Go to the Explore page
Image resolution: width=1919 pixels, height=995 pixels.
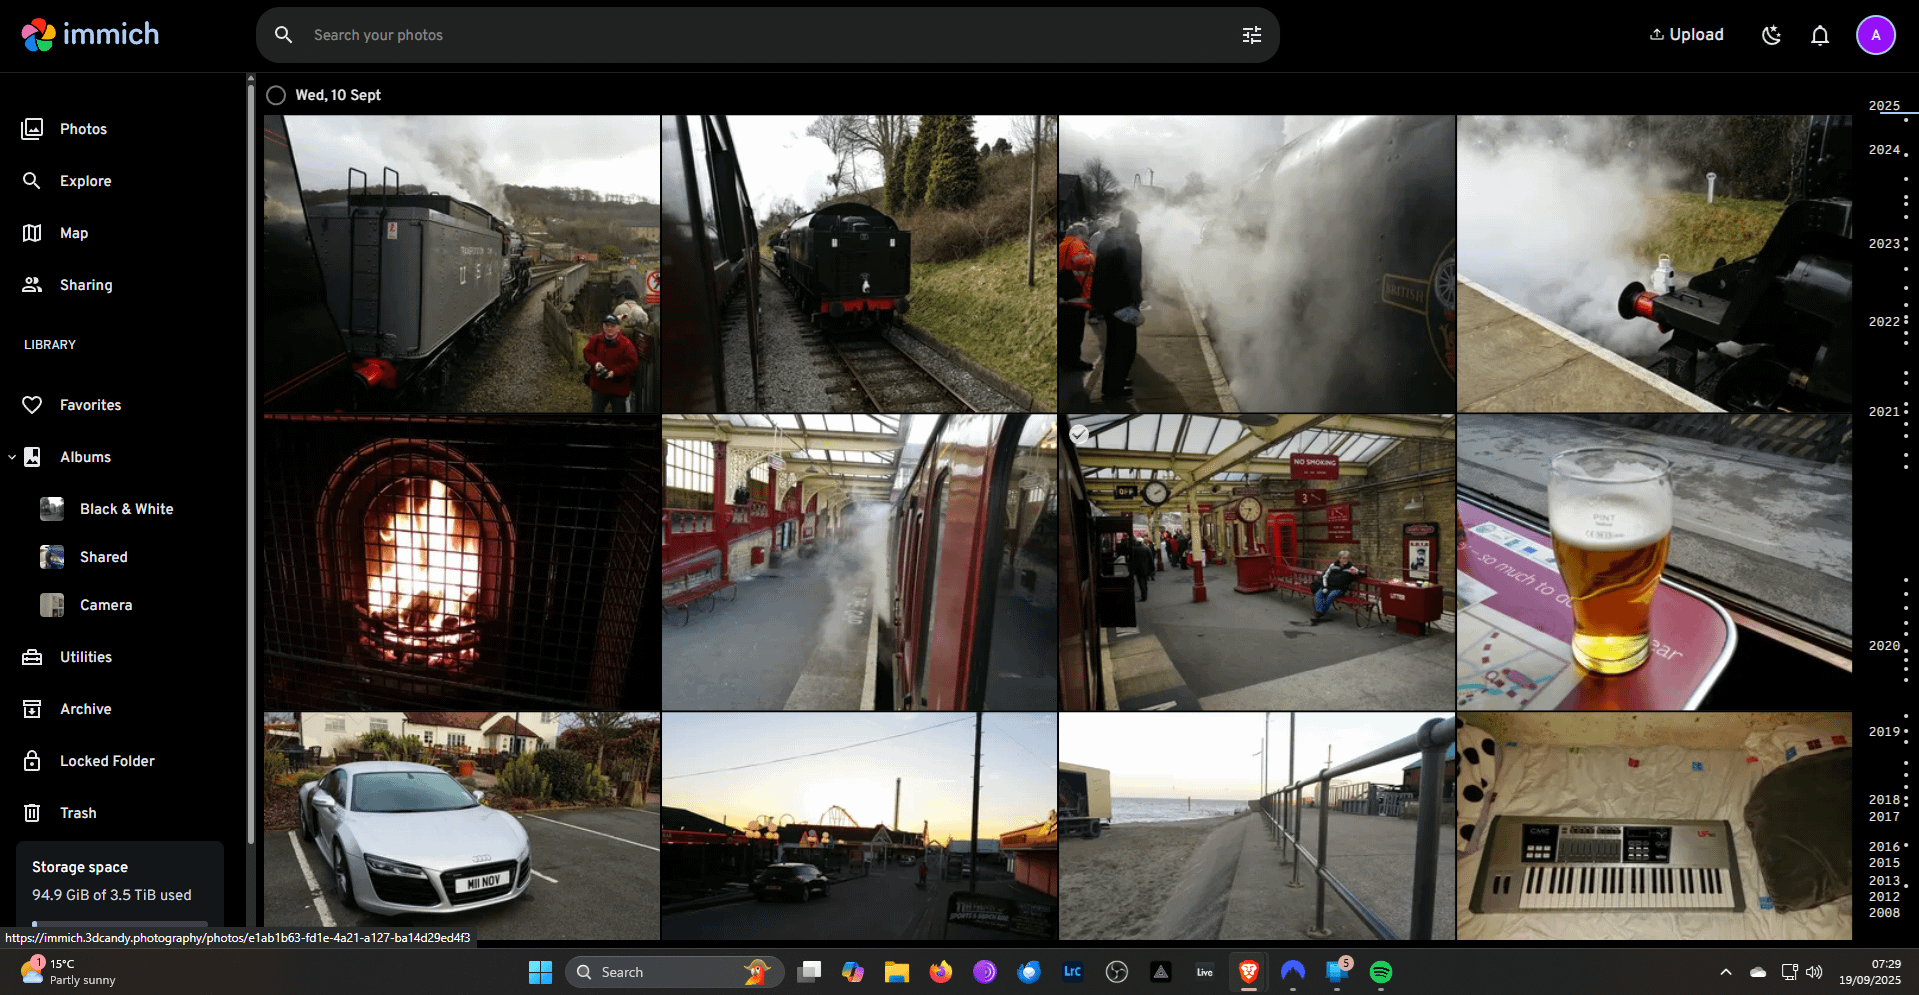[85, 181]
